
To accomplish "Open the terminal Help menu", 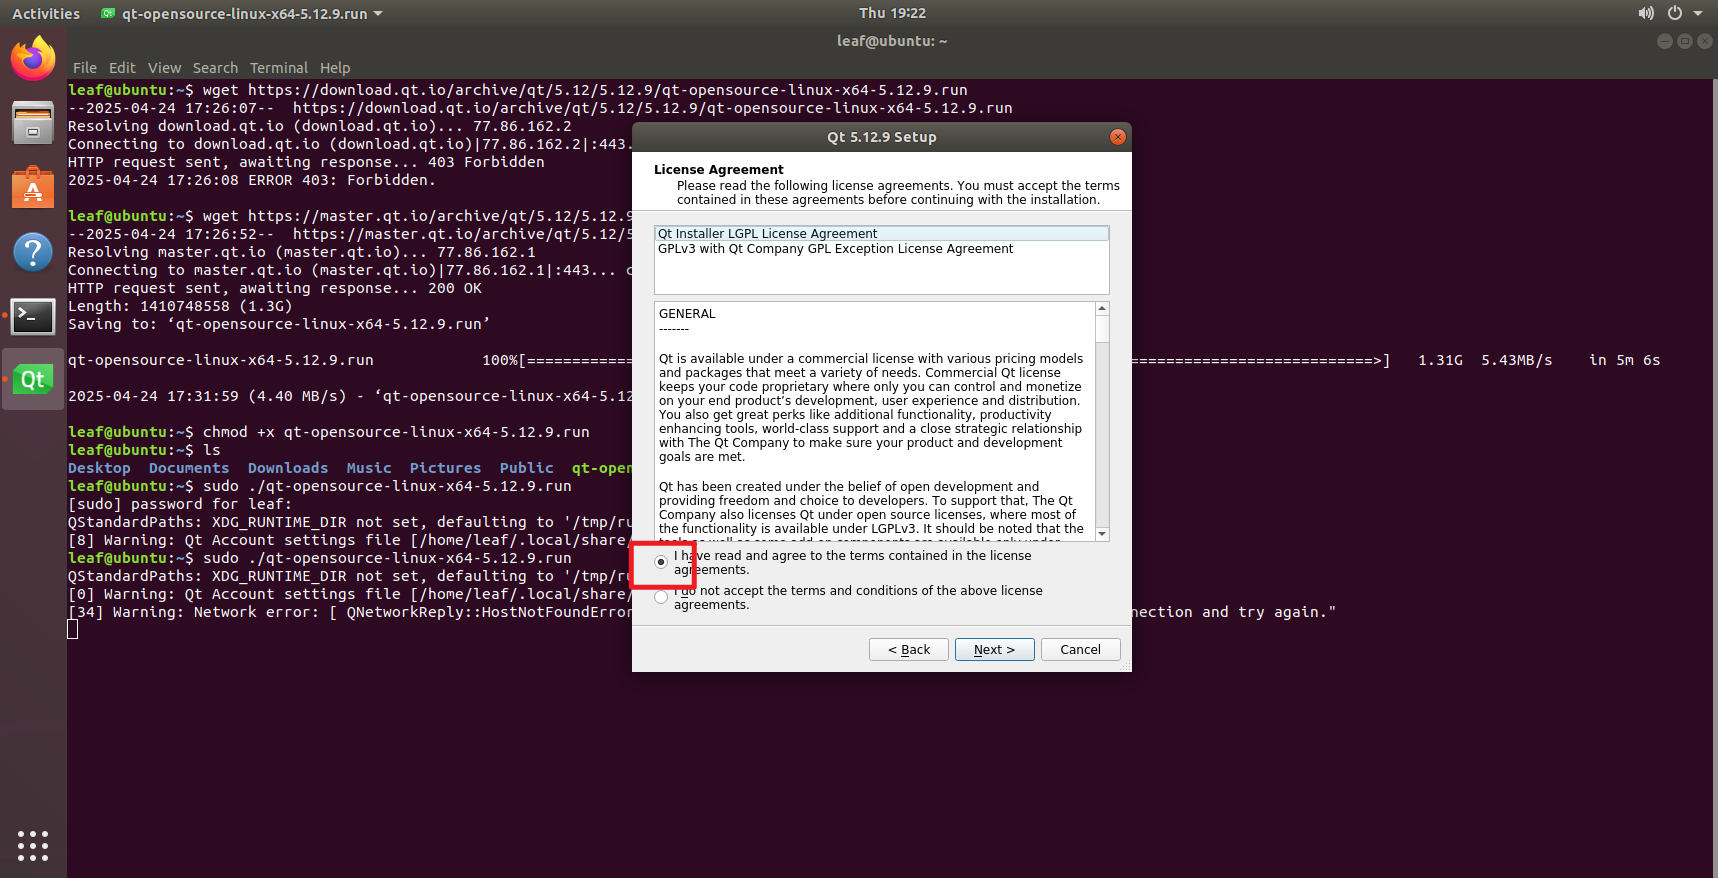I will click(335, 68).
